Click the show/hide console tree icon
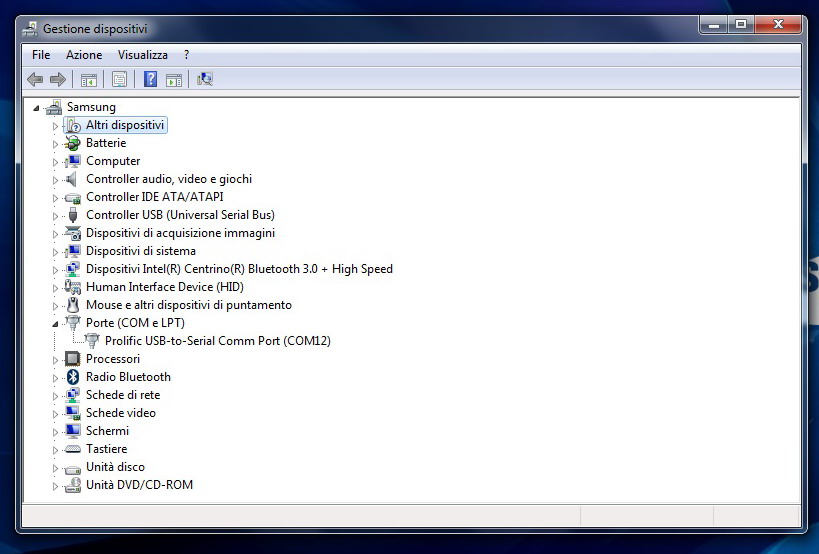The height and width of the screenshot is (554, 819). coord(89,79)
